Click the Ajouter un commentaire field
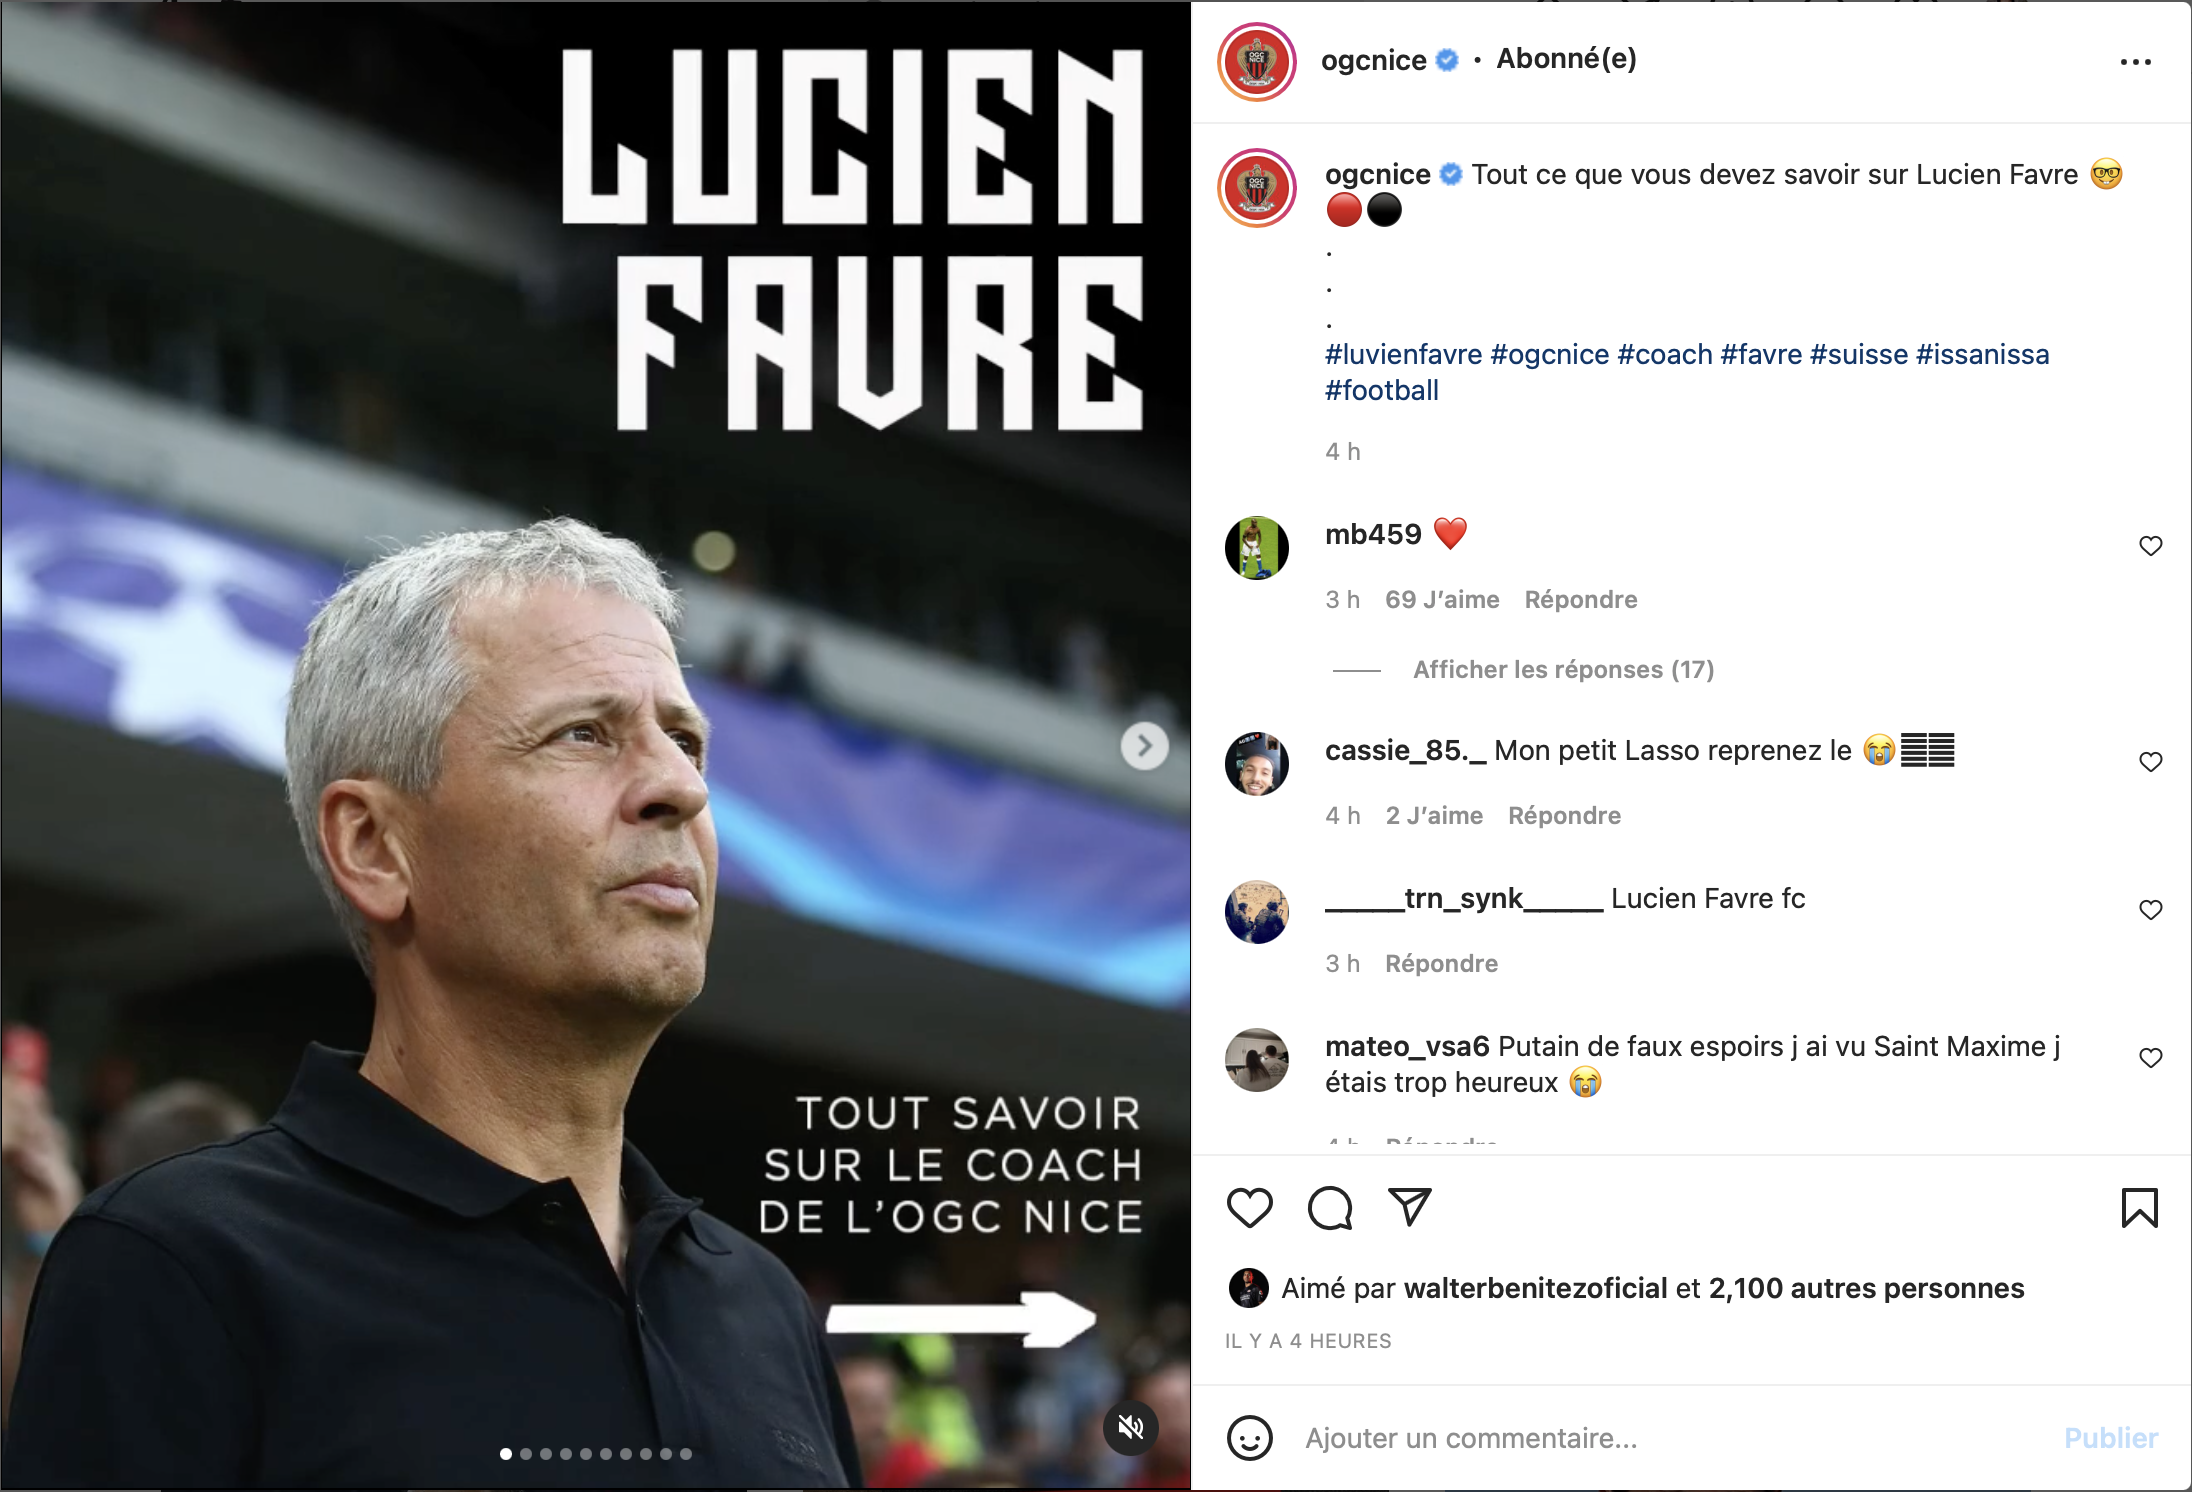2192x1492 pixels. click(1675, 1438)
